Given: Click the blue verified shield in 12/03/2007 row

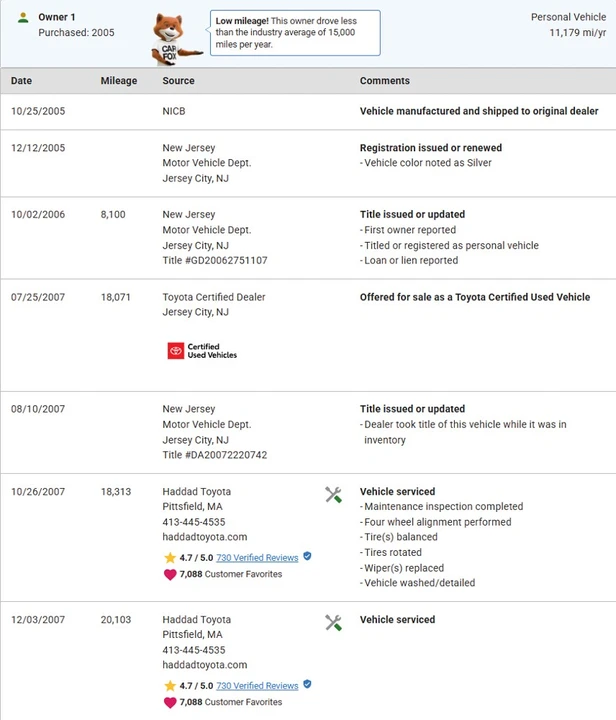Looking at the screenshot, I should click(308, 684).
